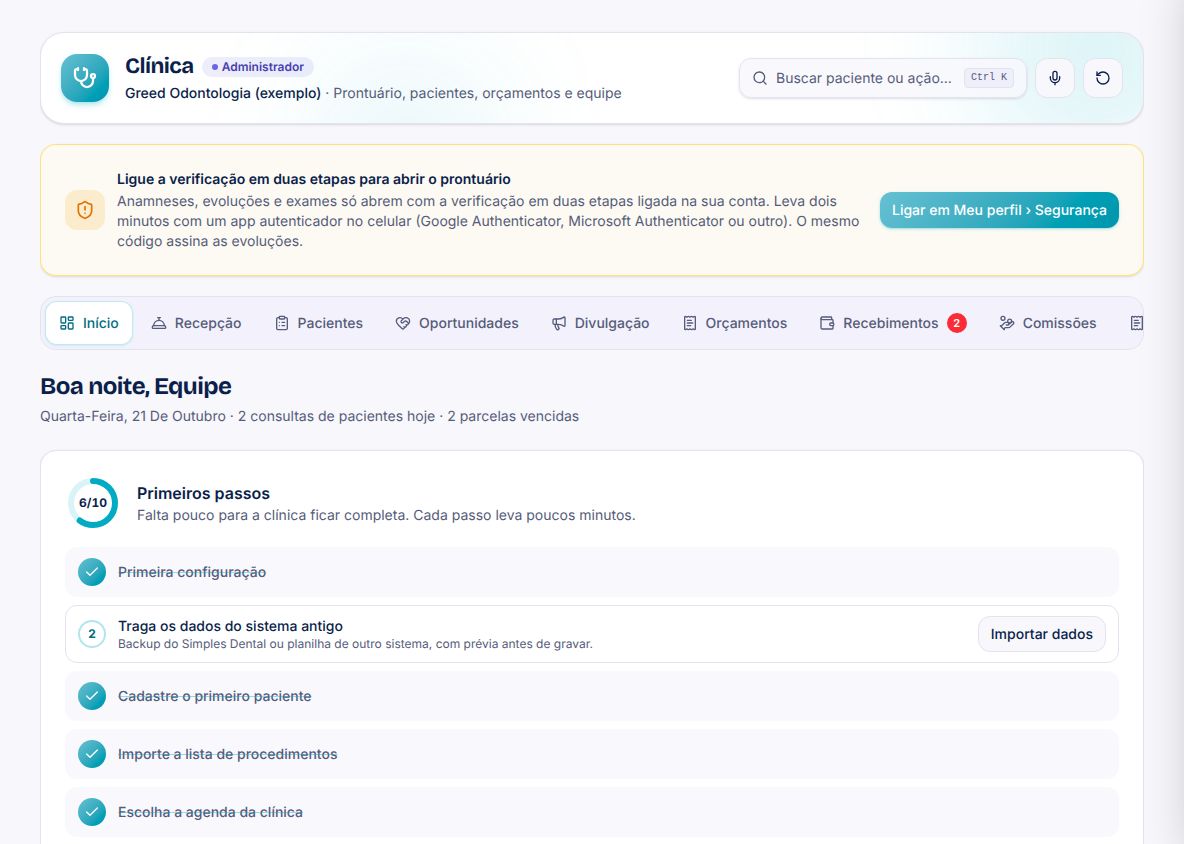
Task: Click the Ctrl K shortcut hint
Action: pos(988,77)
